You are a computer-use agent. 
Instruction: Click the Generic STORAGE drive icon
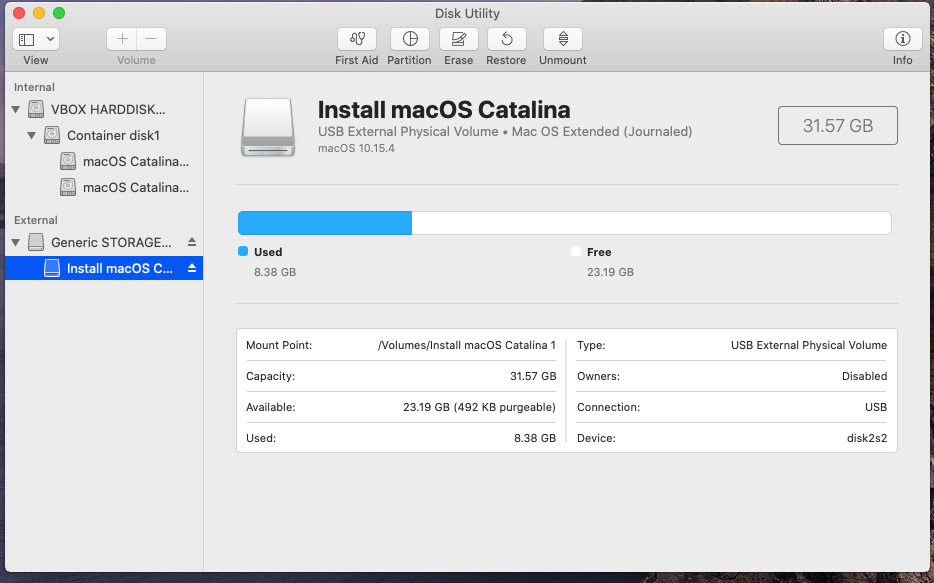[36, 242]
